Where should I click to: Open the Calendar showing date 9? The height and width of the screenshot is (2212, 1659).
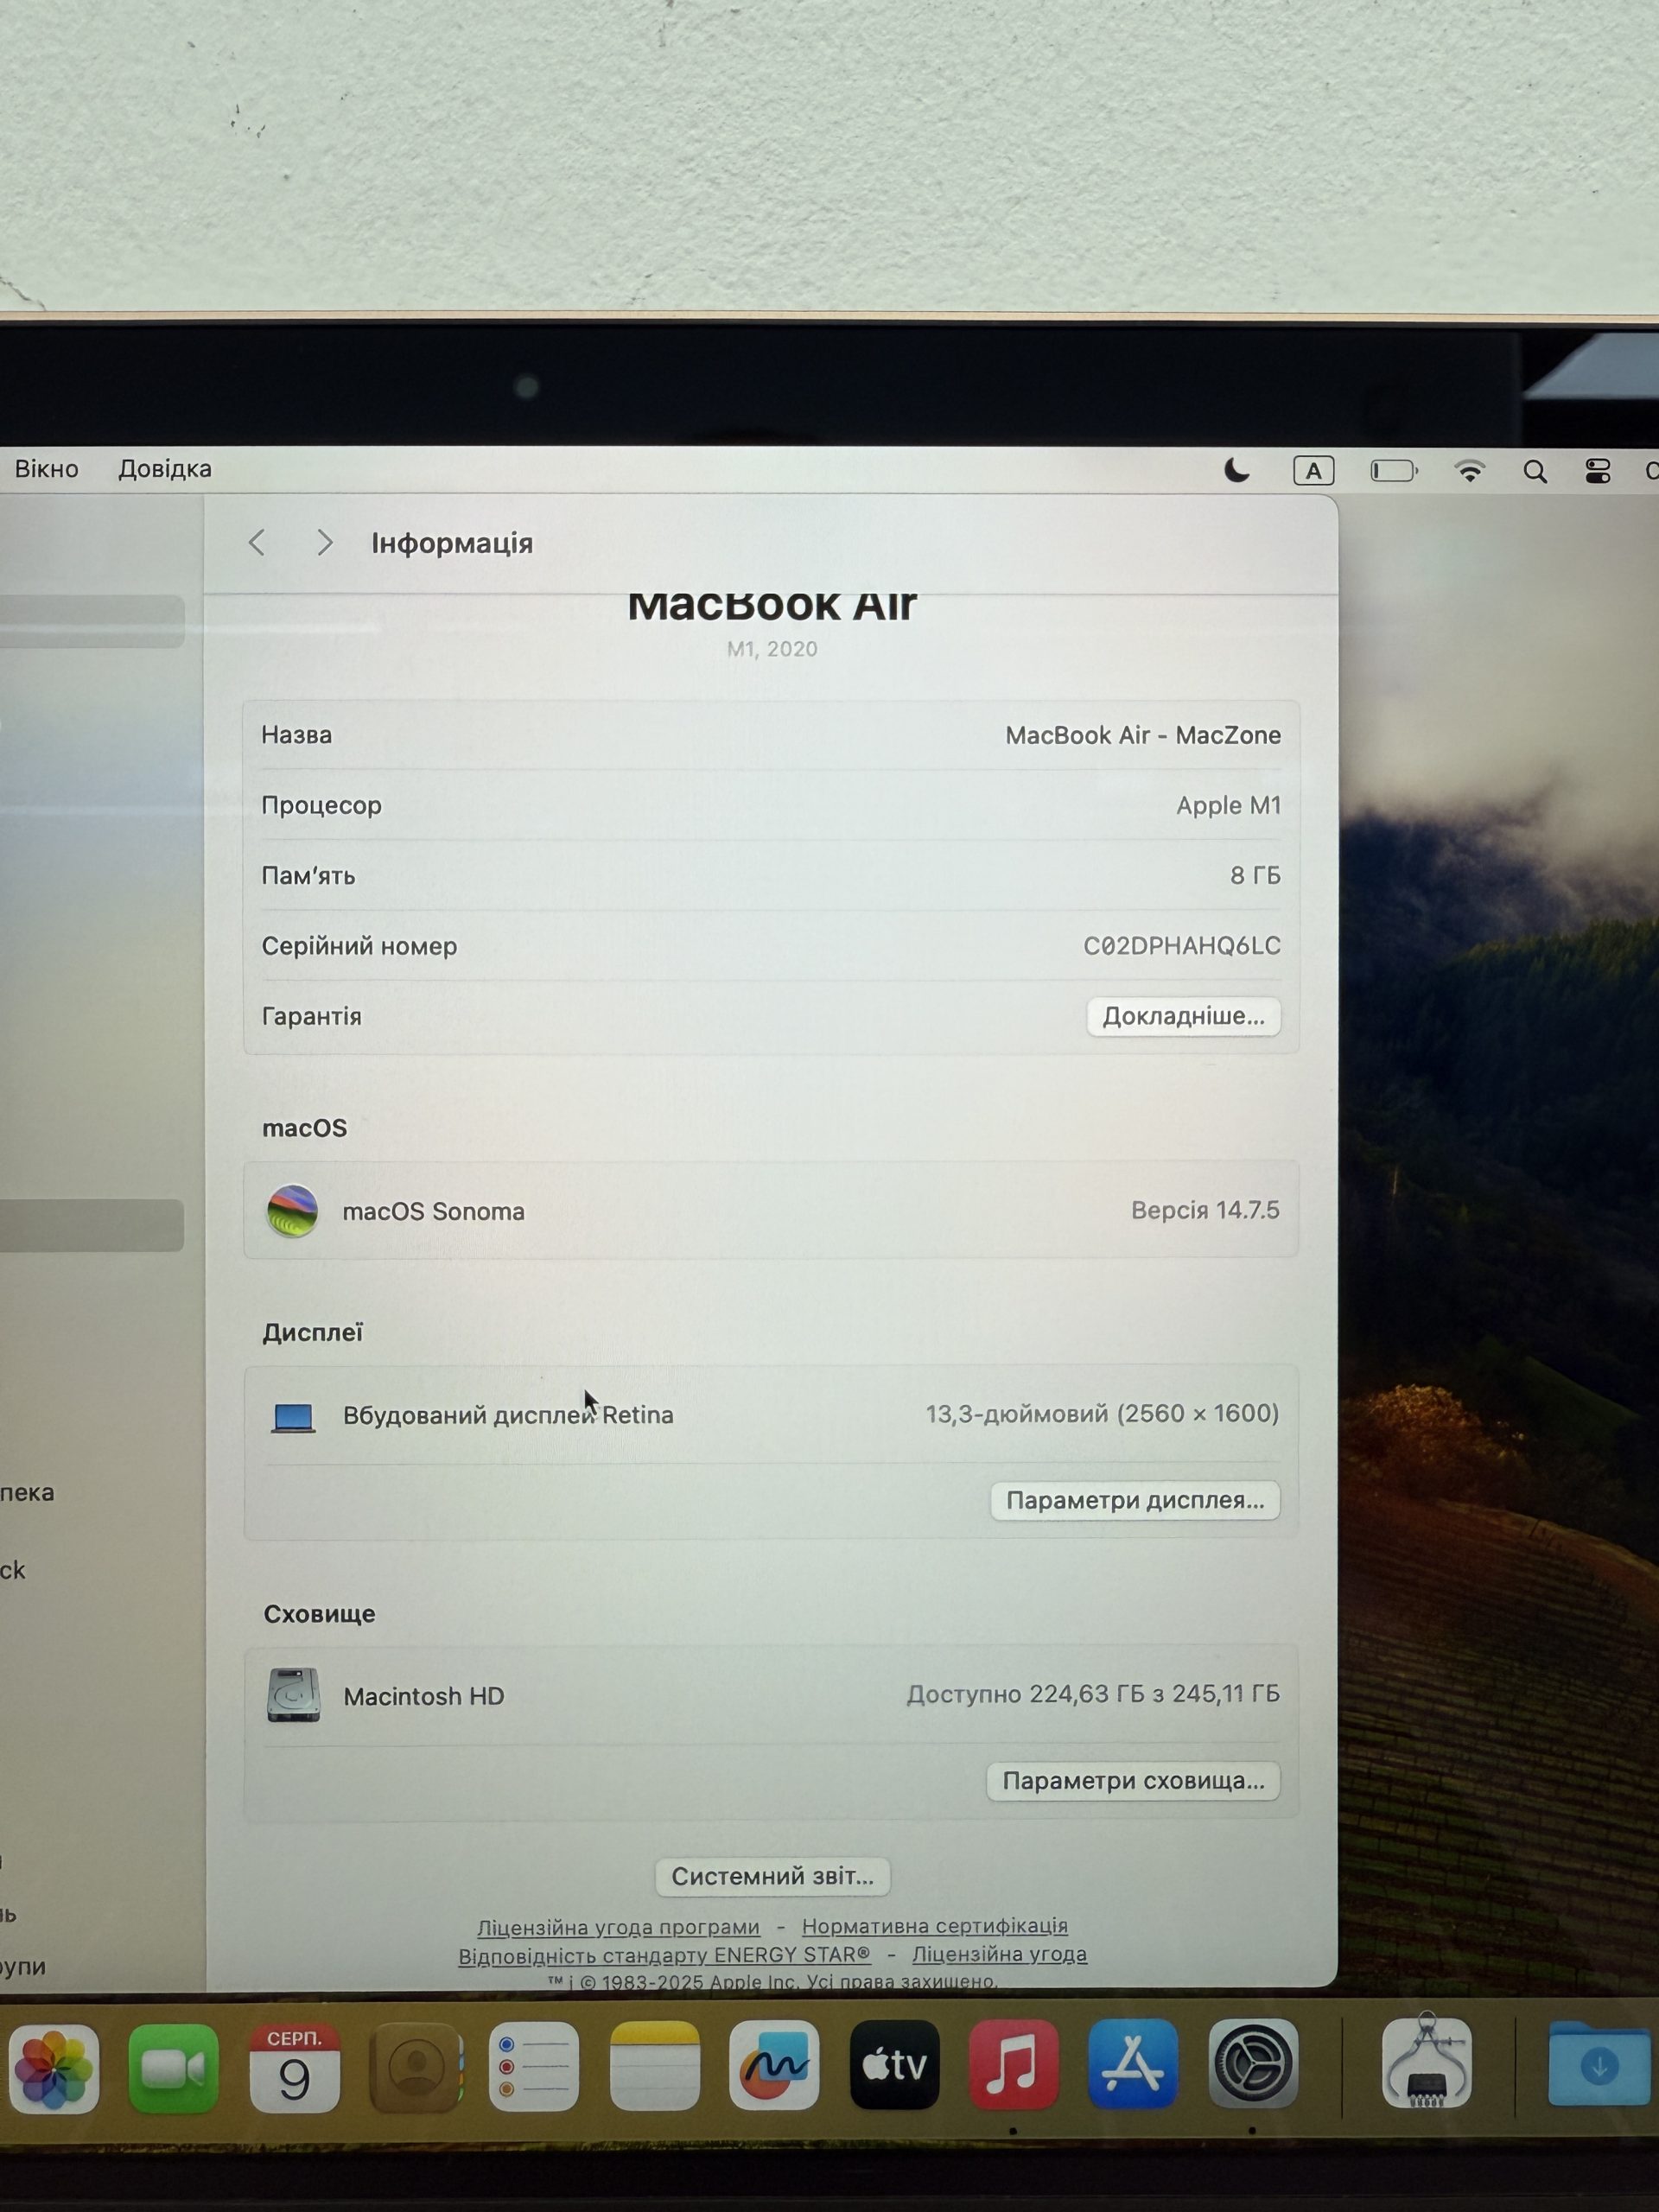(x=294, y=2069)
